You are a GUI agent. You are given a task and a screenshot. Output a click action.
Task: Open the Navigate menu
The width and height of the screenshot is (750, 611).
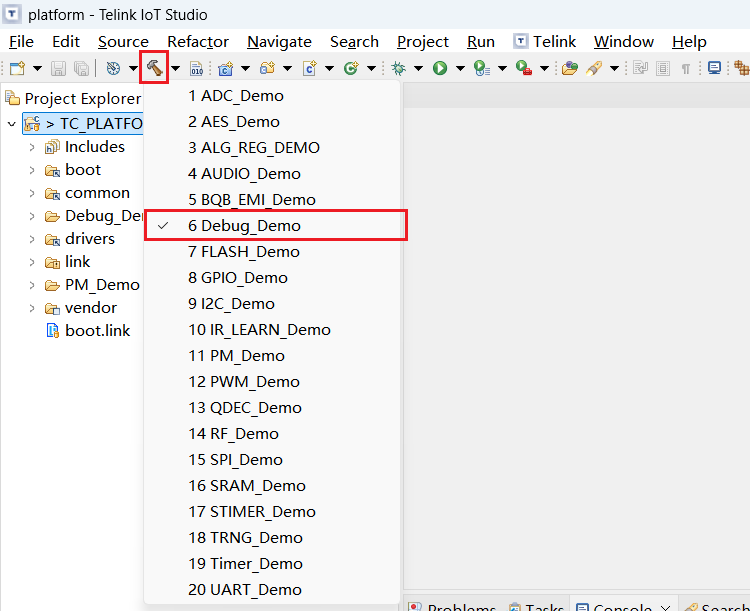279,42
